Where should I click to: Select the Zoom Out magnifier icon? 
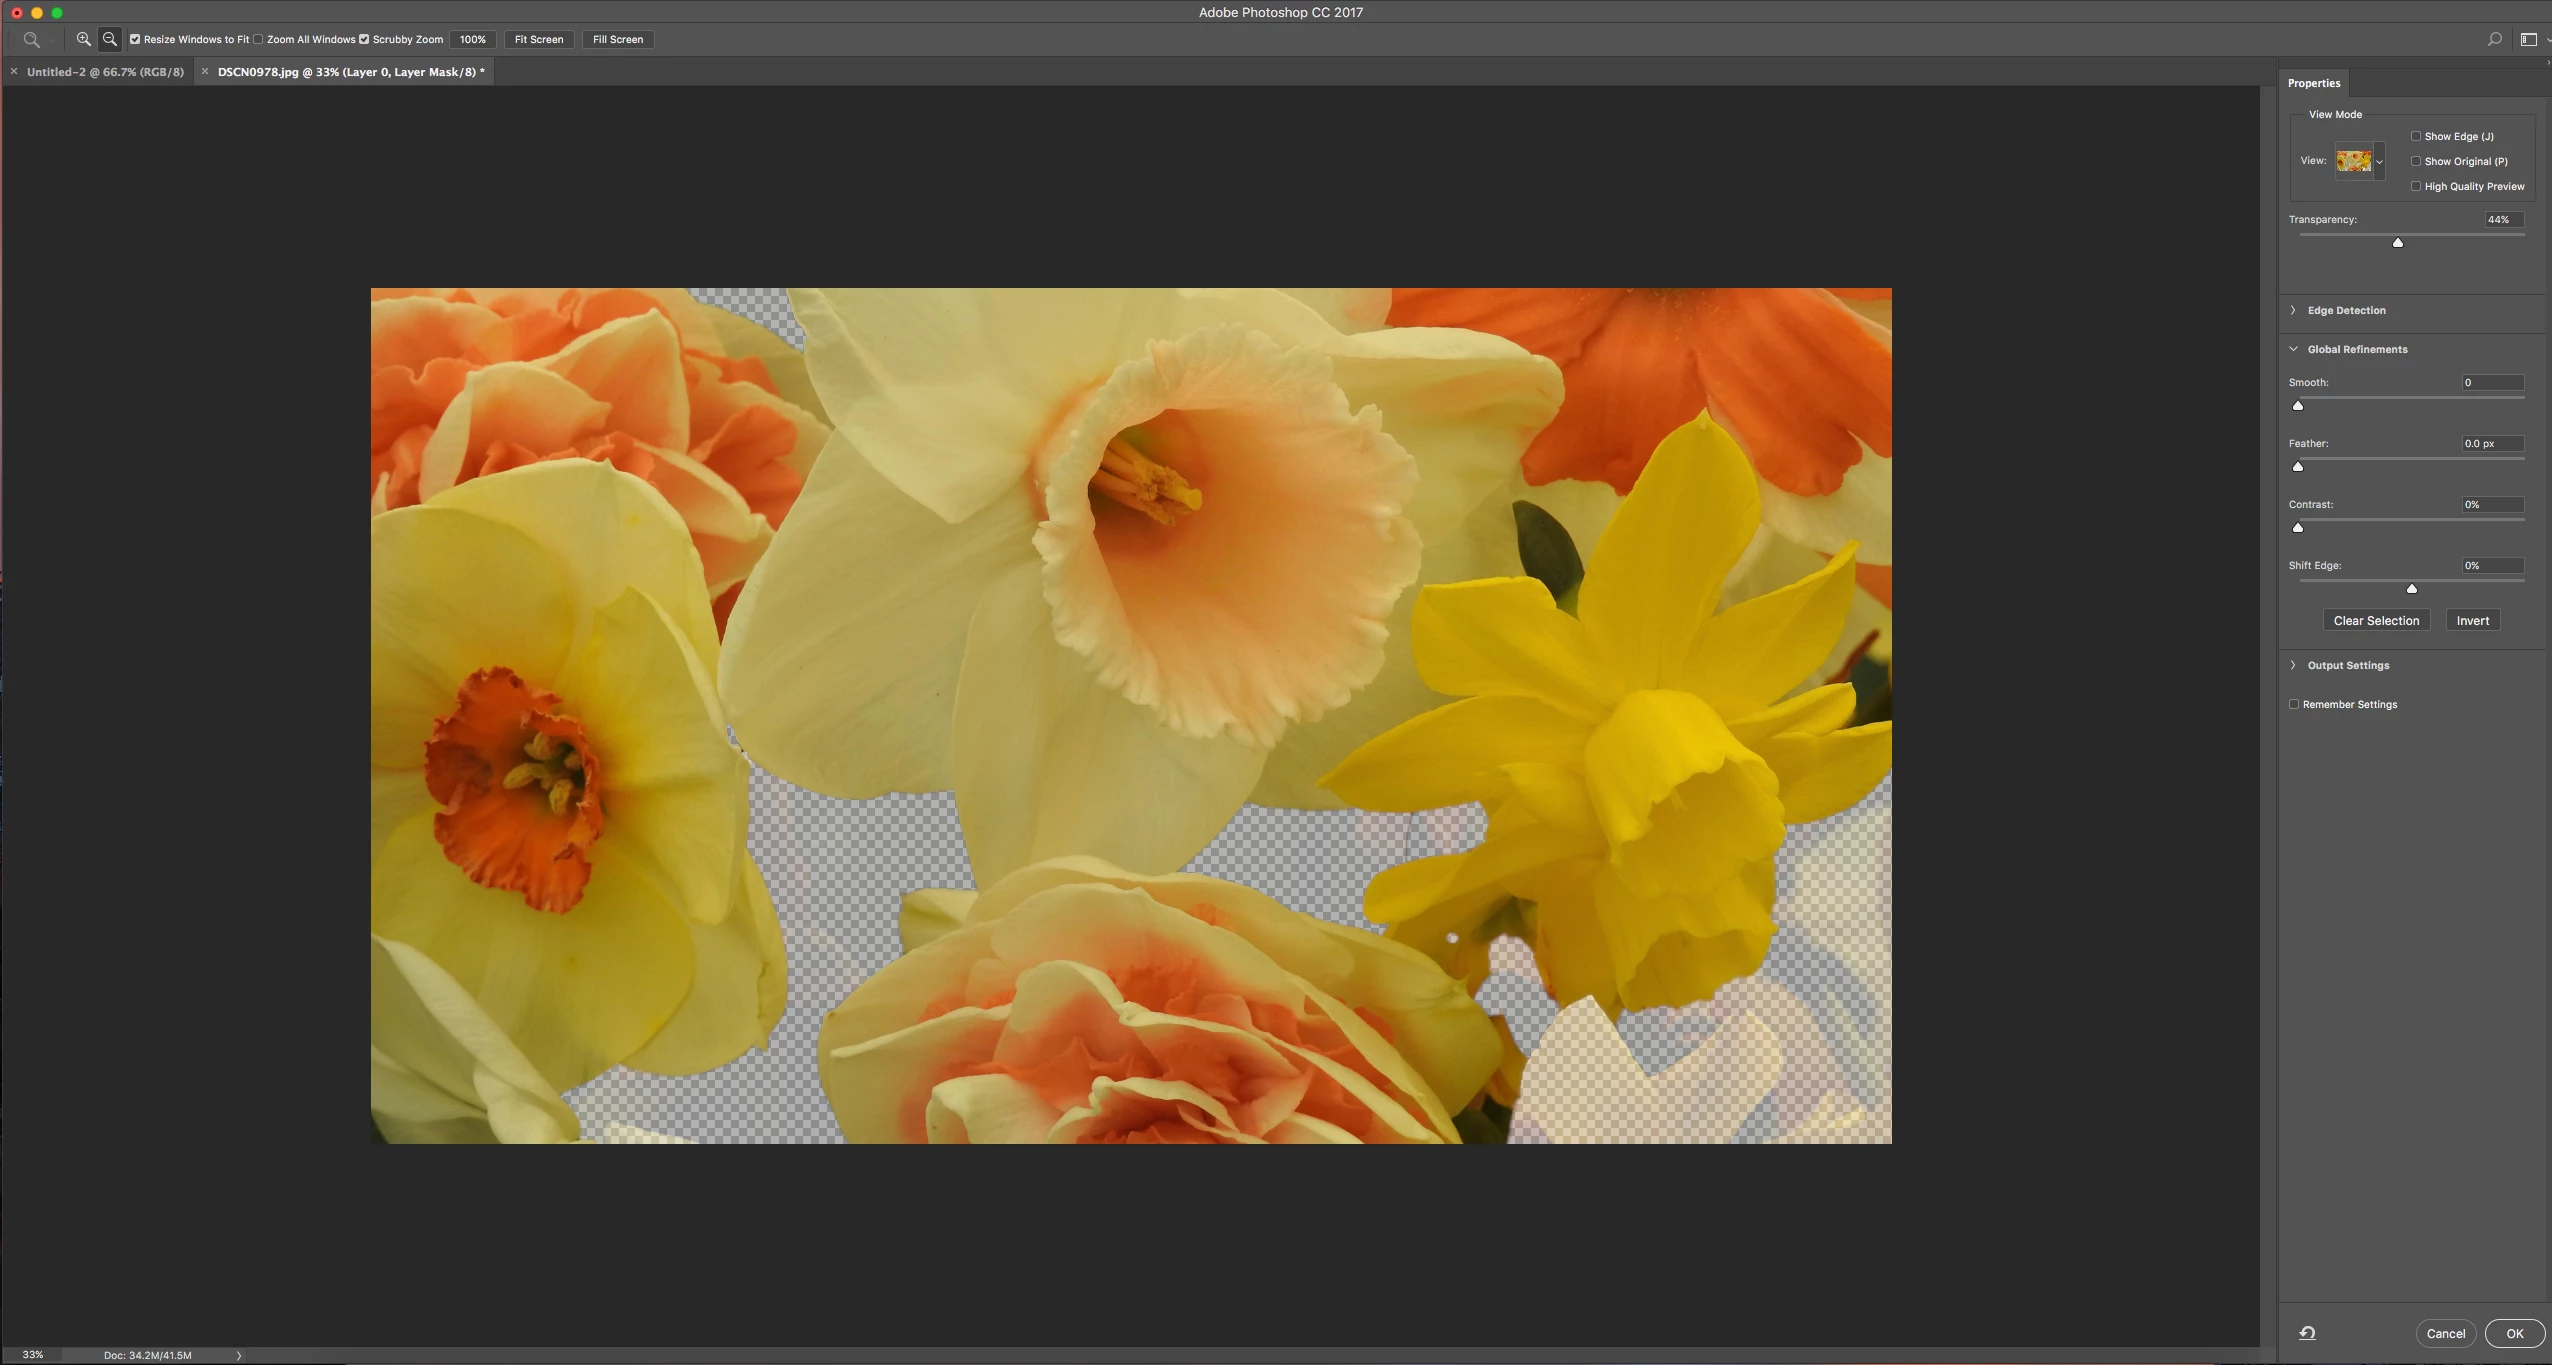(x=110, y=39)
